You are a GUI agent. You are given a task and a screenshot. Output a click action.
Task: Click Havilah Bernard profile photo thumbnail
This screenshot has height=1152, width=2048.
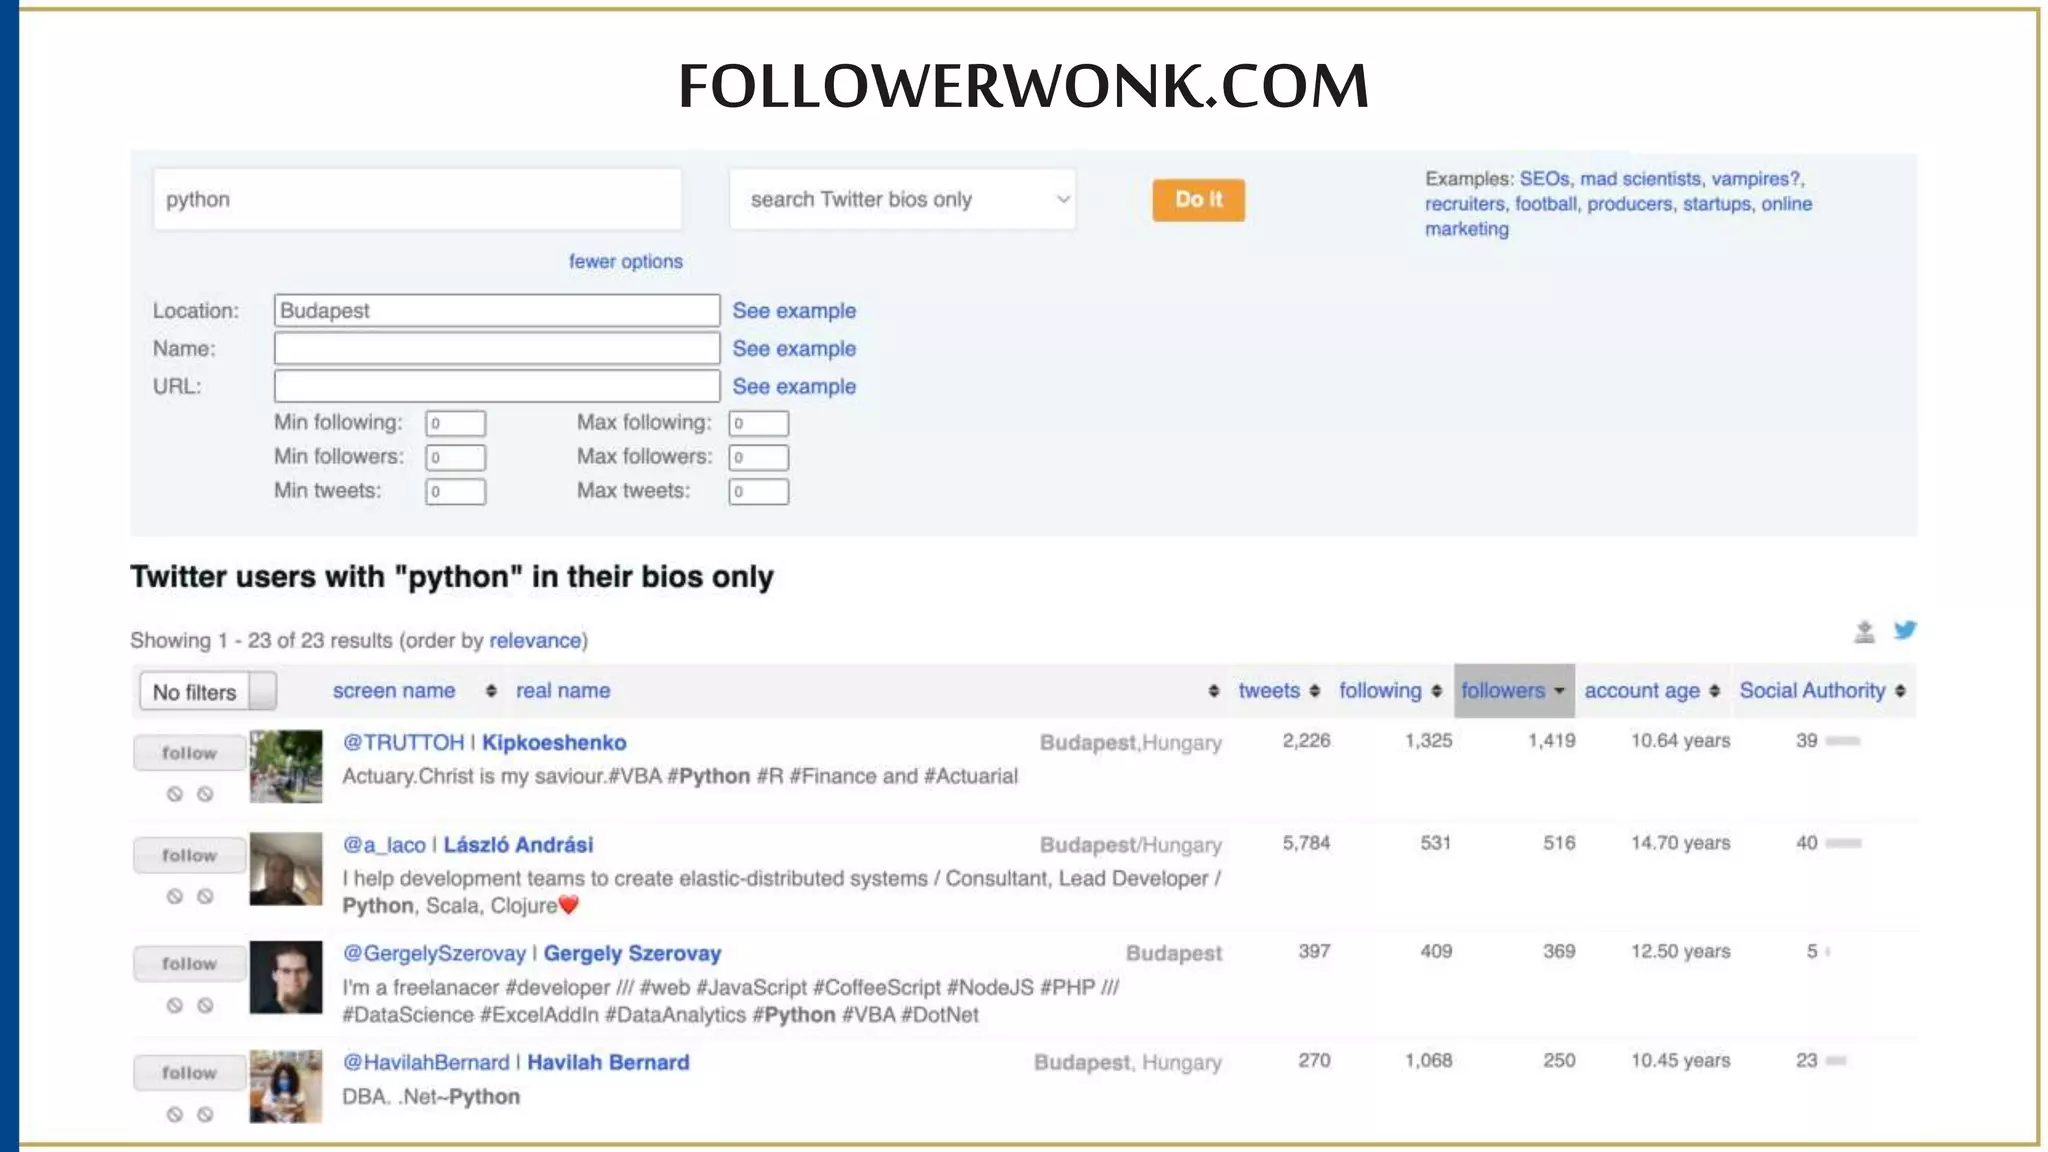[x=286, y=1086]
